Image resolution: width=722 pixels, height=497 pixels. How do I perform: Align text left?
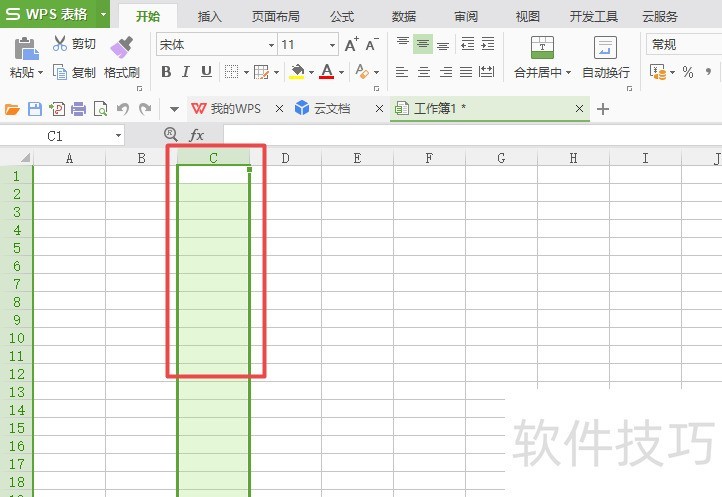(x=402, y=72)
